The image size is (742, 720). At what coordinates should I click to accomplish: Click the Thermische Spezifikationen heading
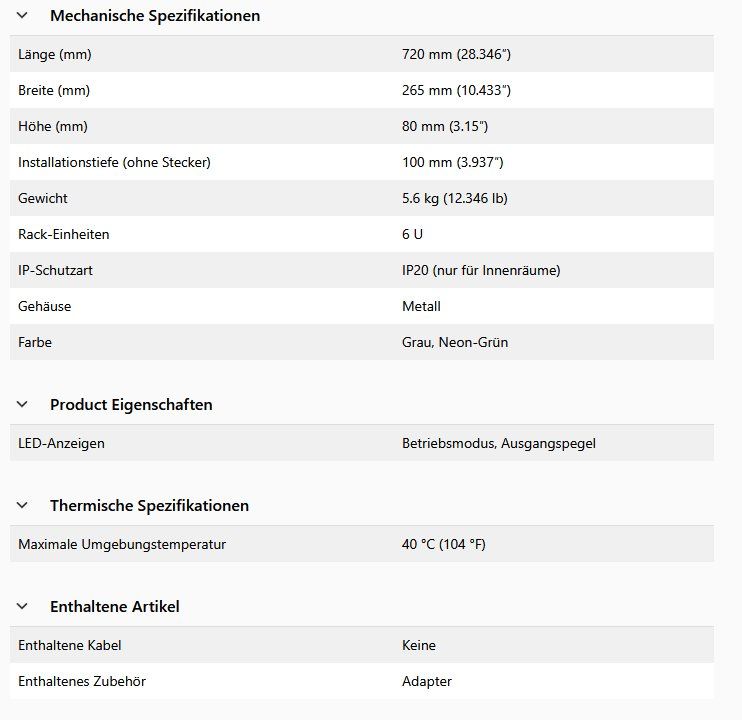(150, 506)
